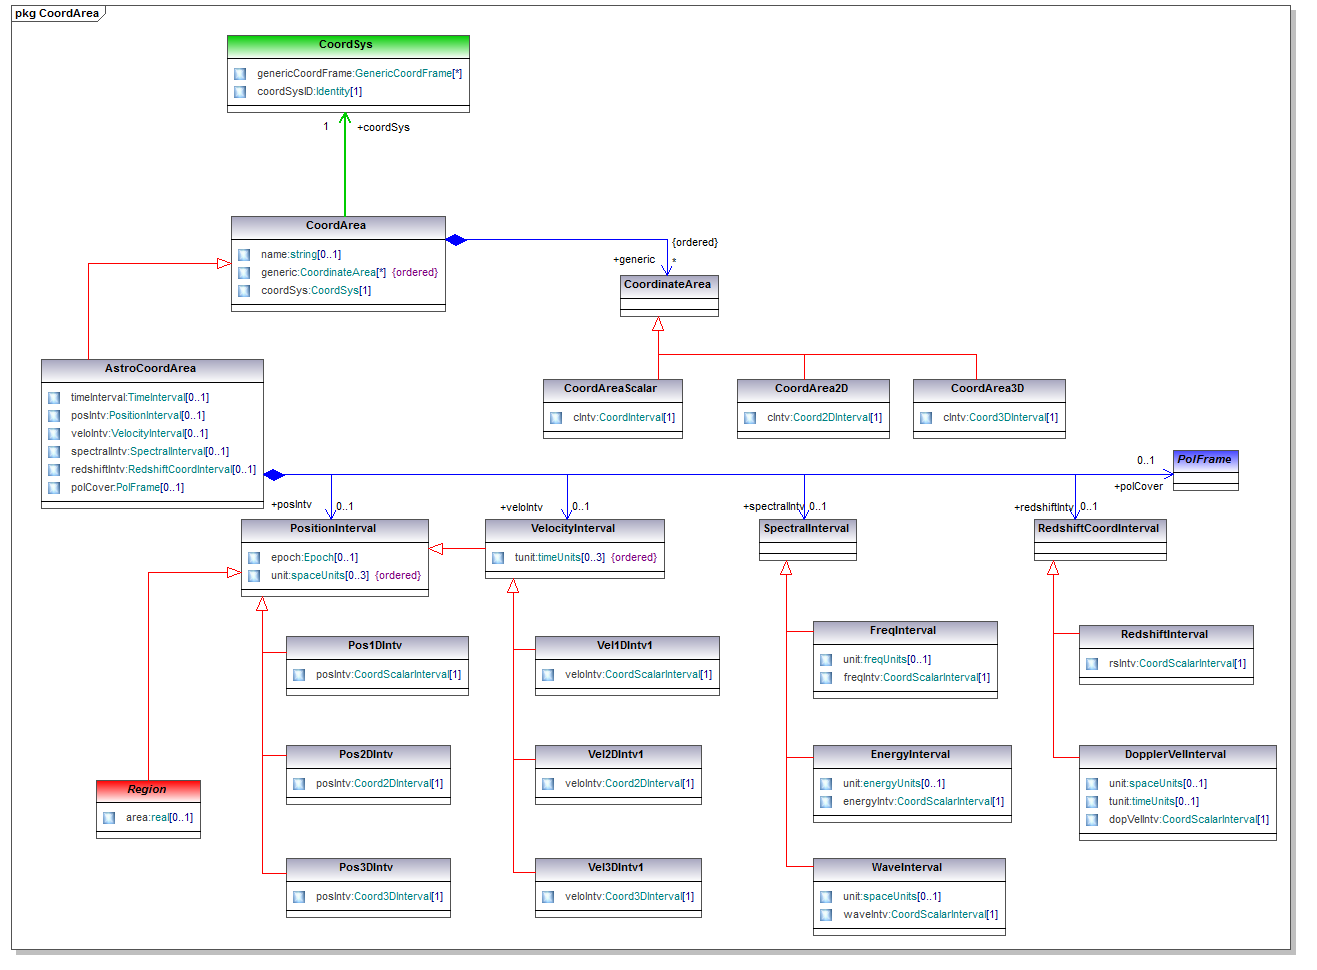Screen dimensions: 1317x970
Task: Click the red Region class title
Action: [148, 790]
